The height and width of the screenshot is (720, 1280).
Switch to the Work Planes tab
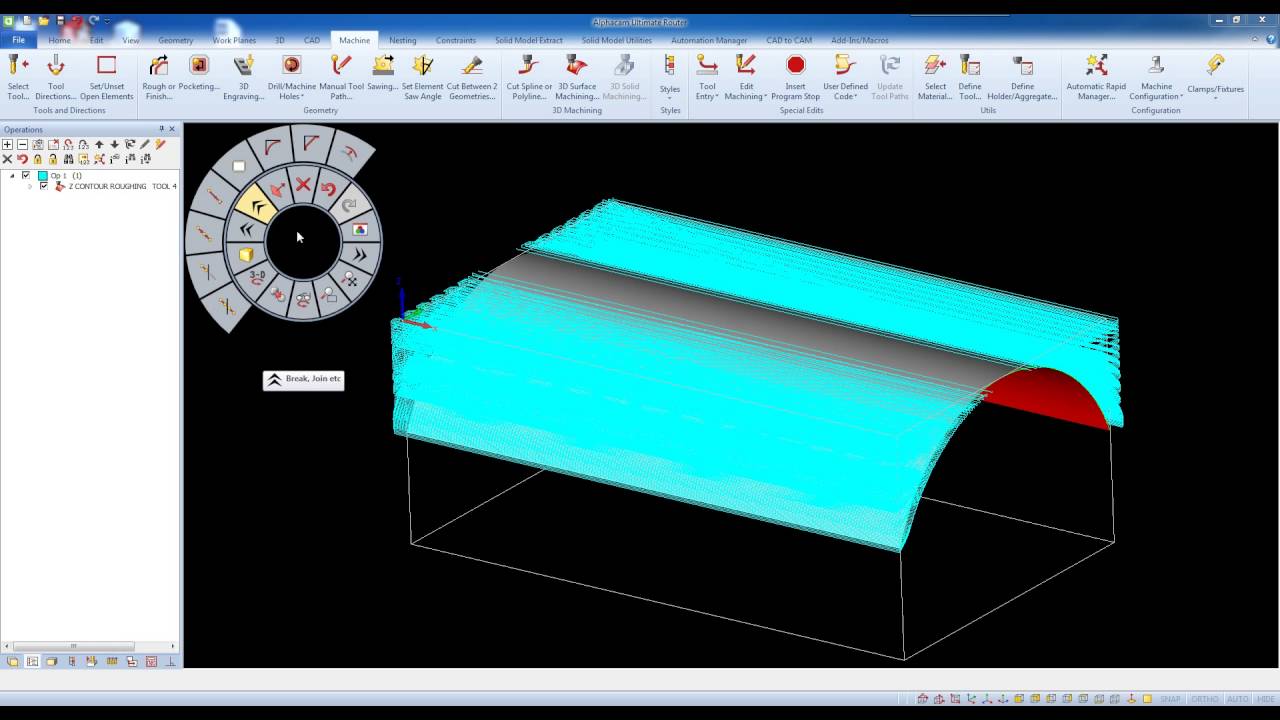click(234, 40)
